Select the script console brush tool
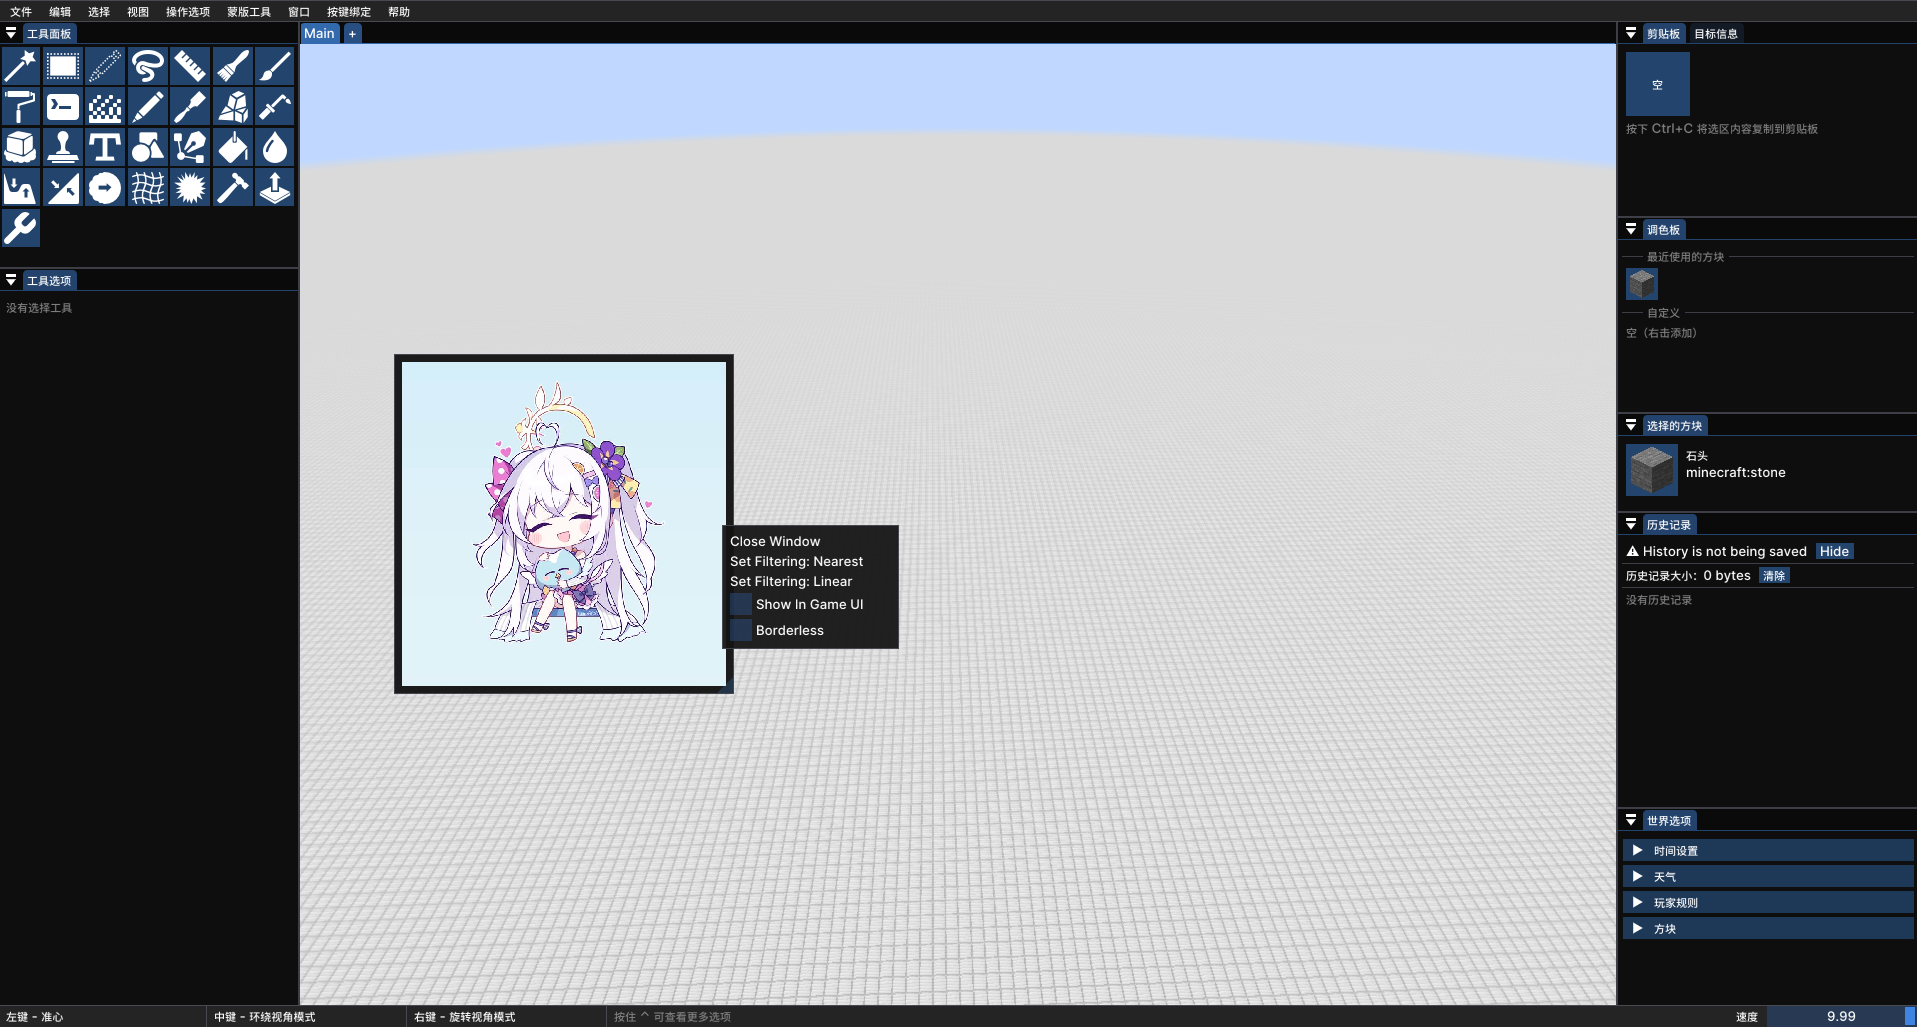 pos(62,107)
